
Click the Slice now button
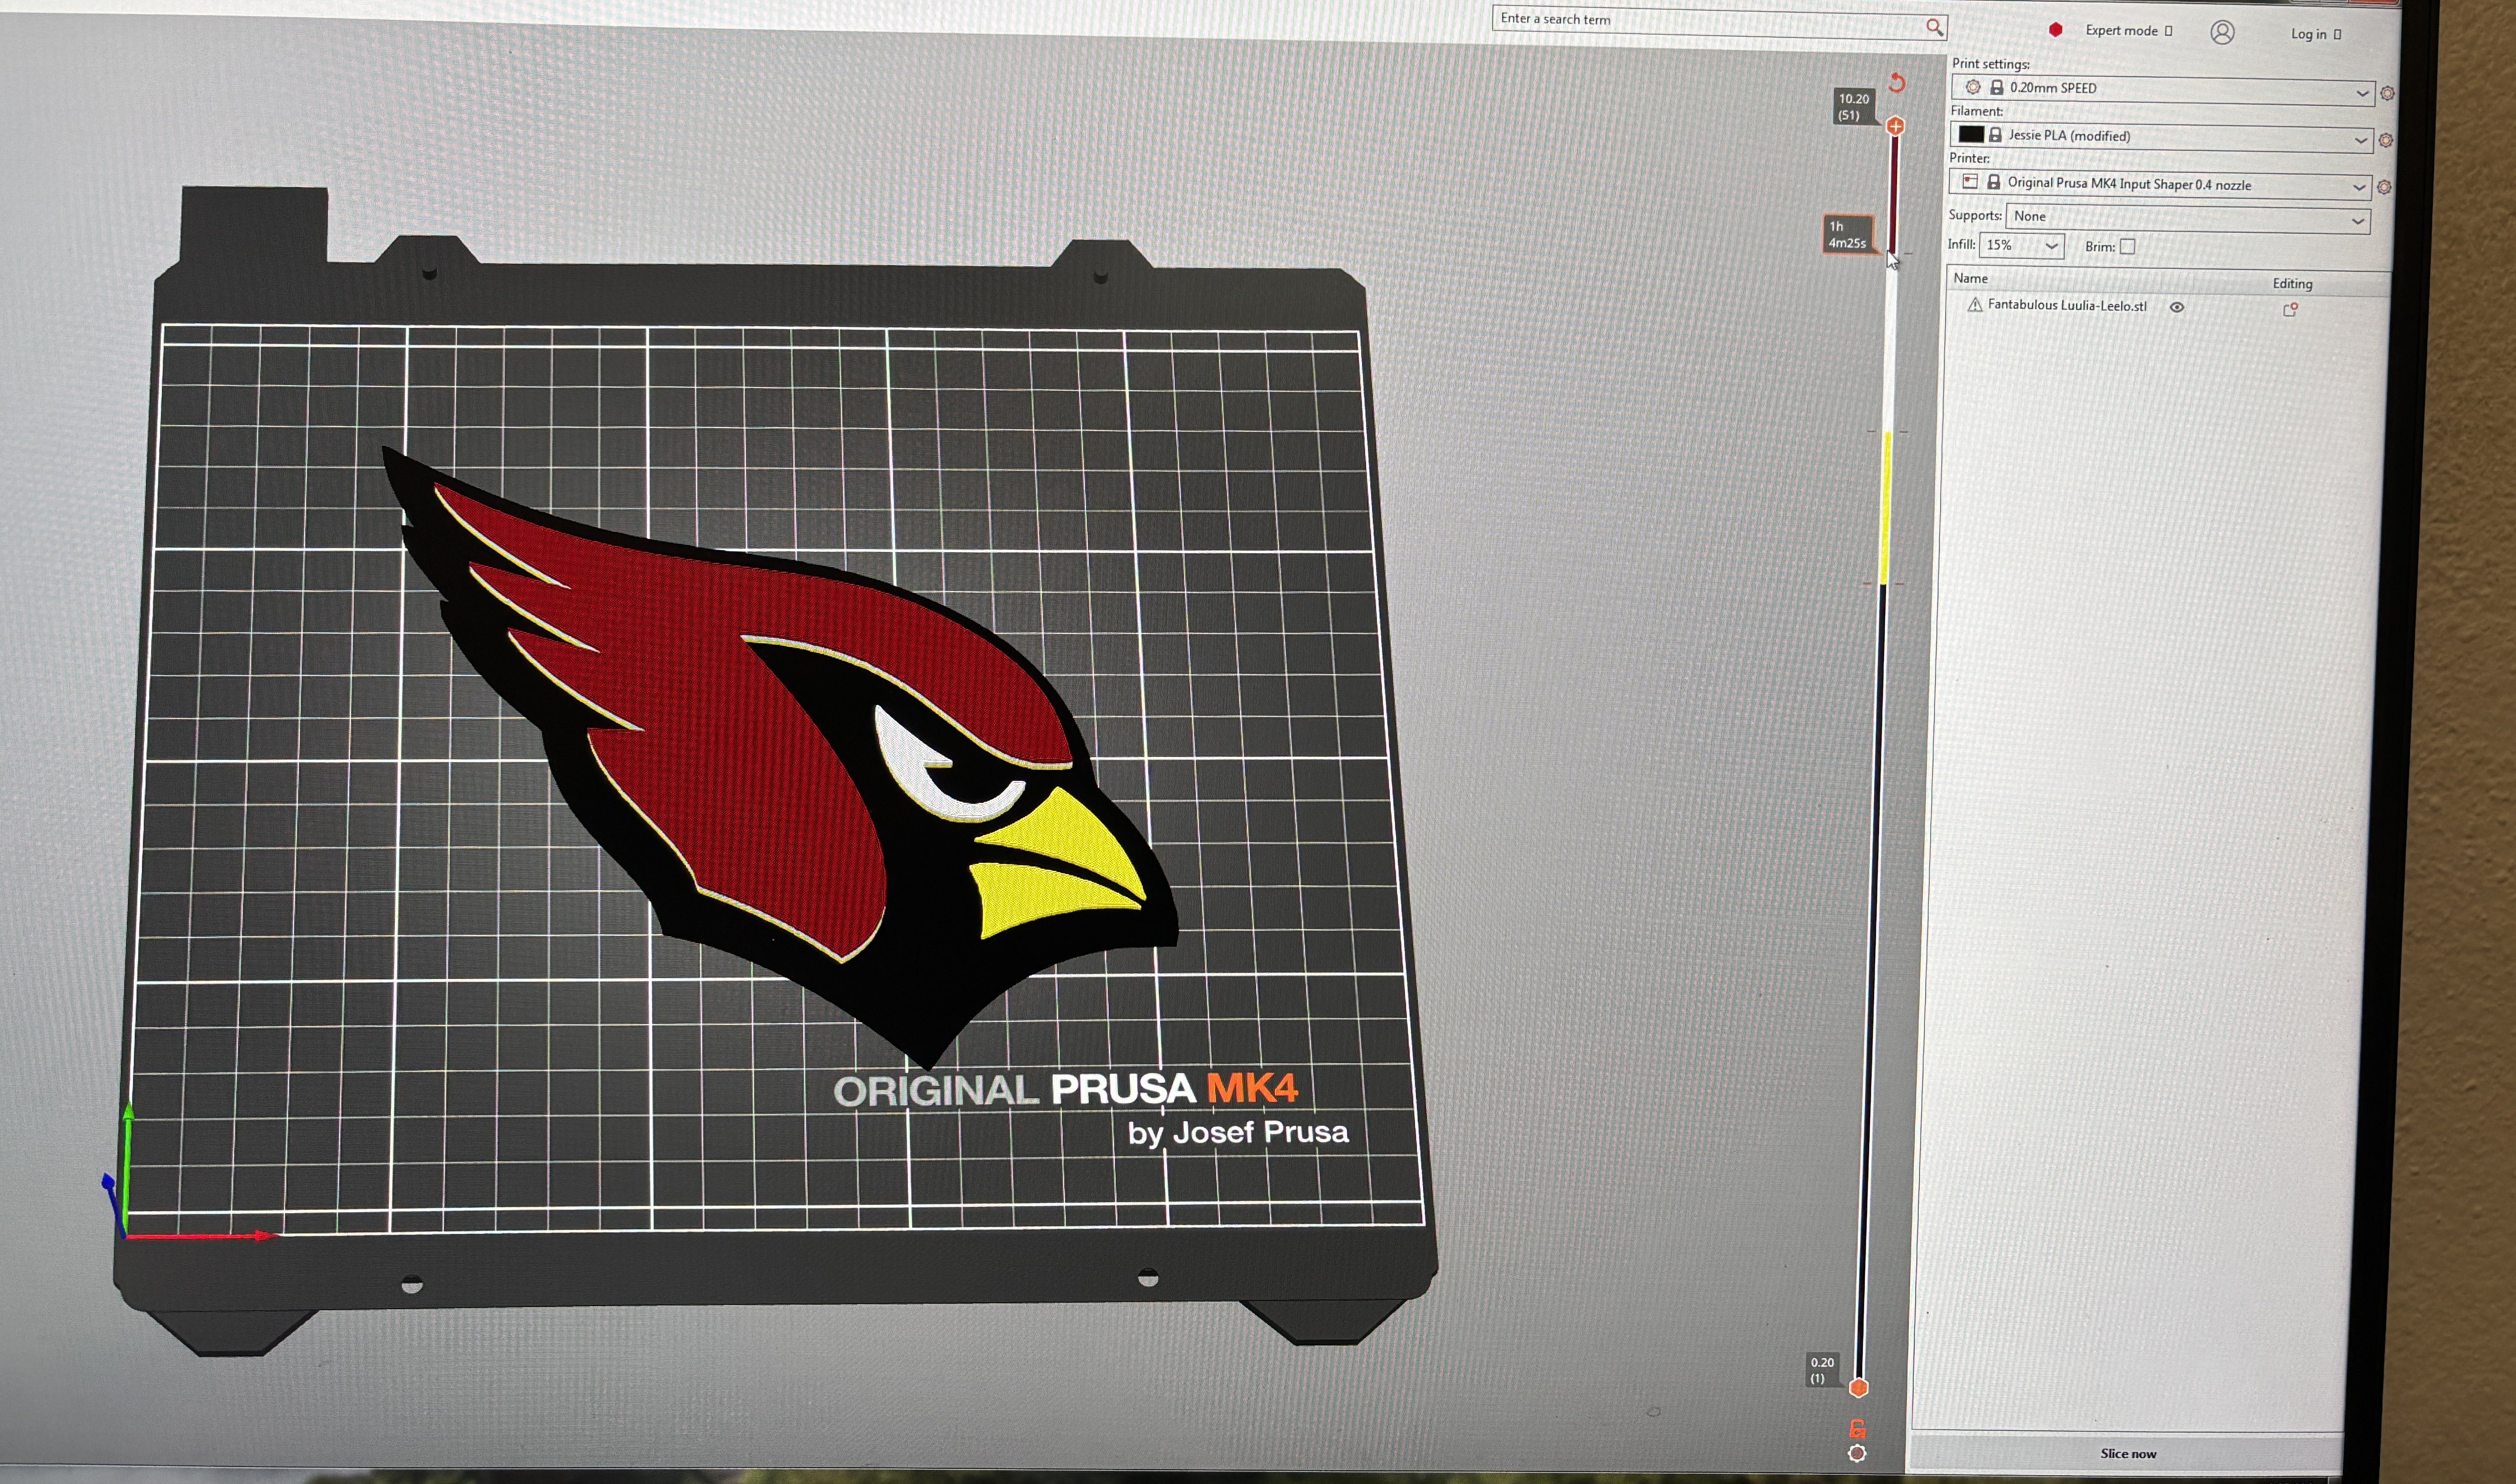click(2127, 1454)
